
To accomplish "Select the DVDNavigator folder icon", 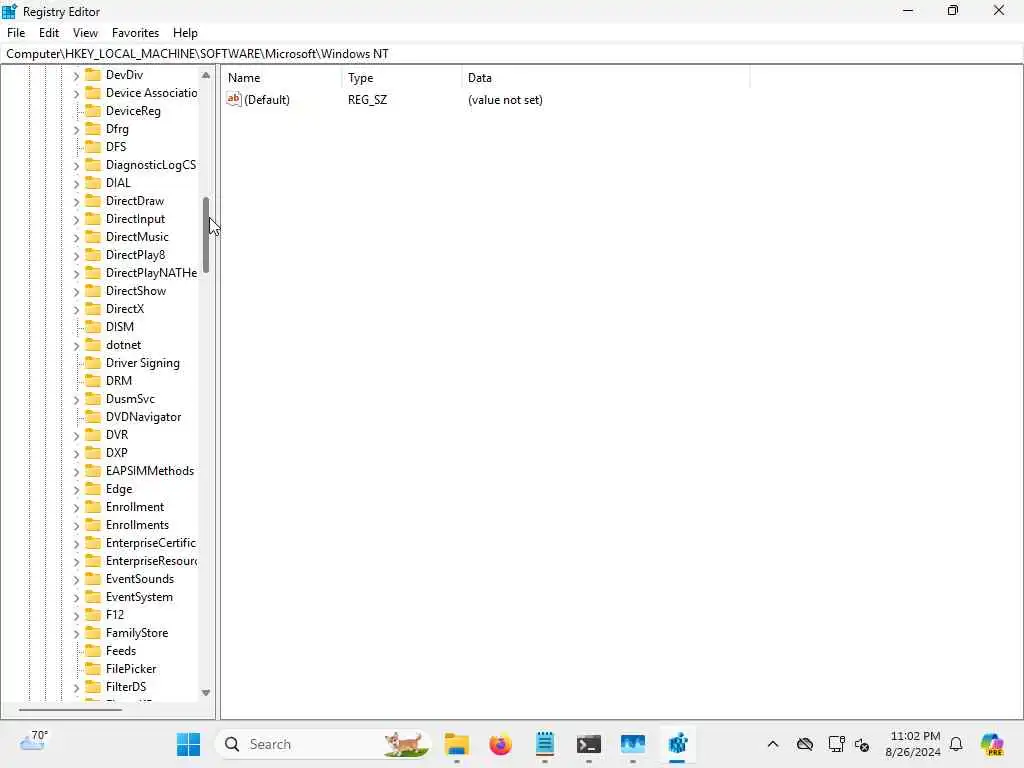I will pyautogui.click(x=93, y=416).
